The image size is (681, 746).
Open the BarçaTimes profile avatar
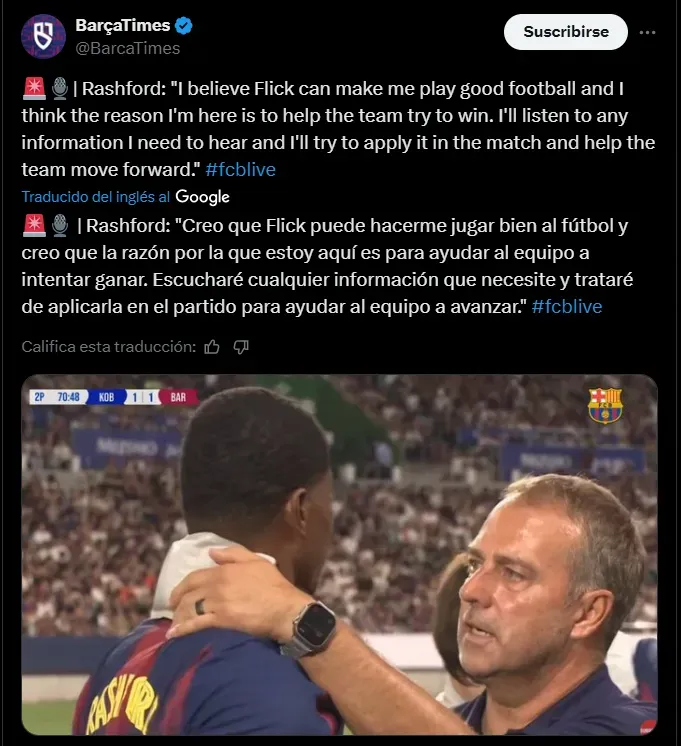[43, 37]
